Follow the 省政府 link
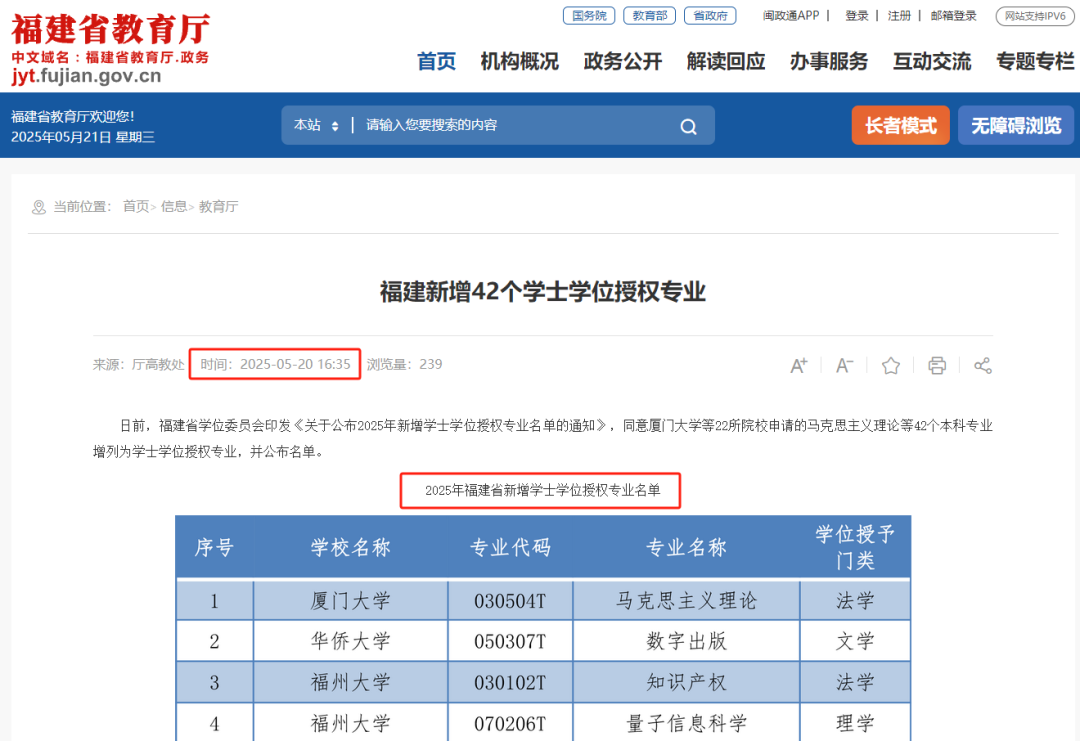Screen dimensions: 1080x741 tap(710, 15)
